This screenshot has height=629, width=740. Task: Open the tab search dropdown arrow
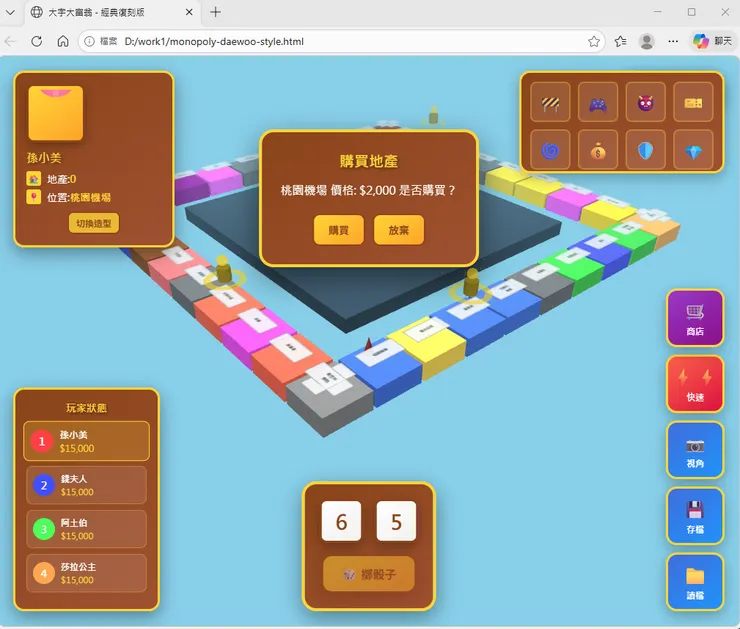(10, 12)
